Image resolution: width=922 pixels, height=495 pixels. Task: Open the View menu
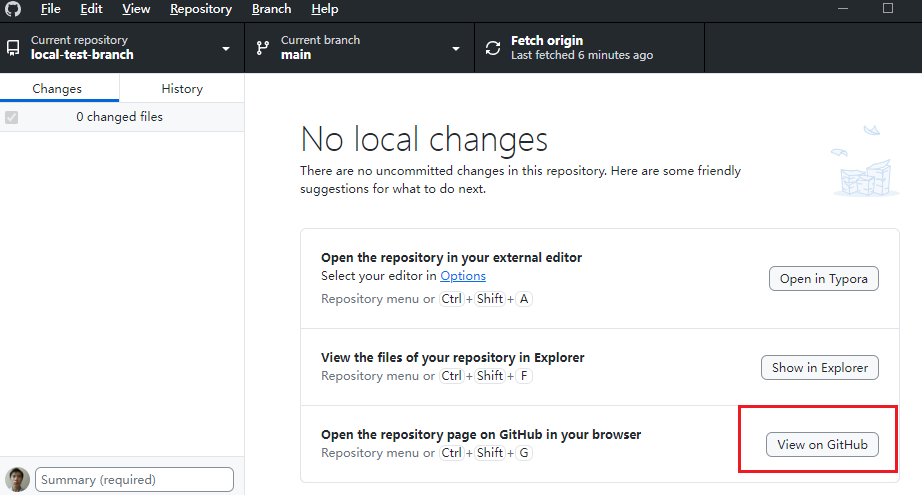click(x=136, y=9)
